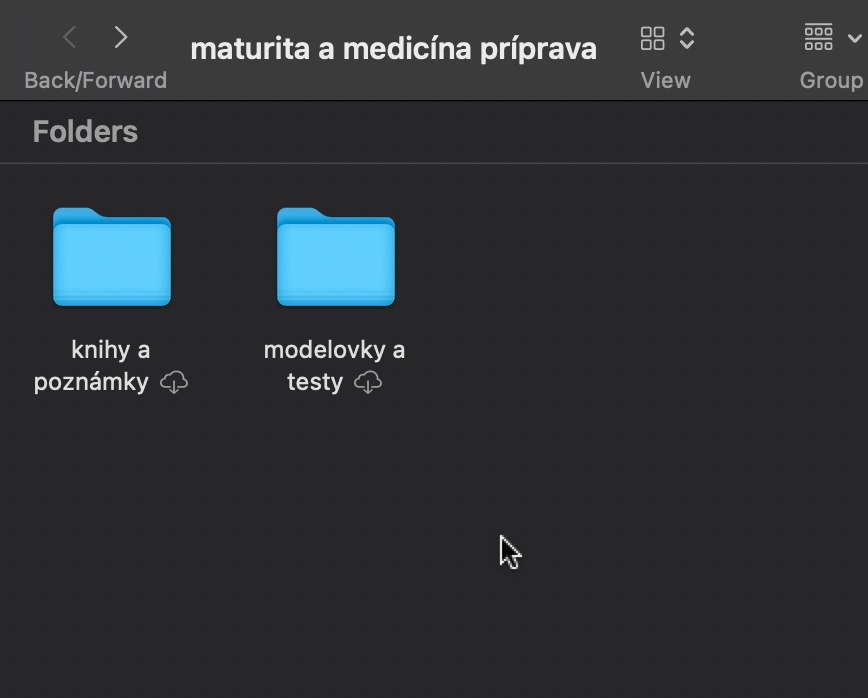Viewport: 868px width, 698px height.
Task: Collapse the Folders section header
Action: pyautogui.click(x=85, y=131)
